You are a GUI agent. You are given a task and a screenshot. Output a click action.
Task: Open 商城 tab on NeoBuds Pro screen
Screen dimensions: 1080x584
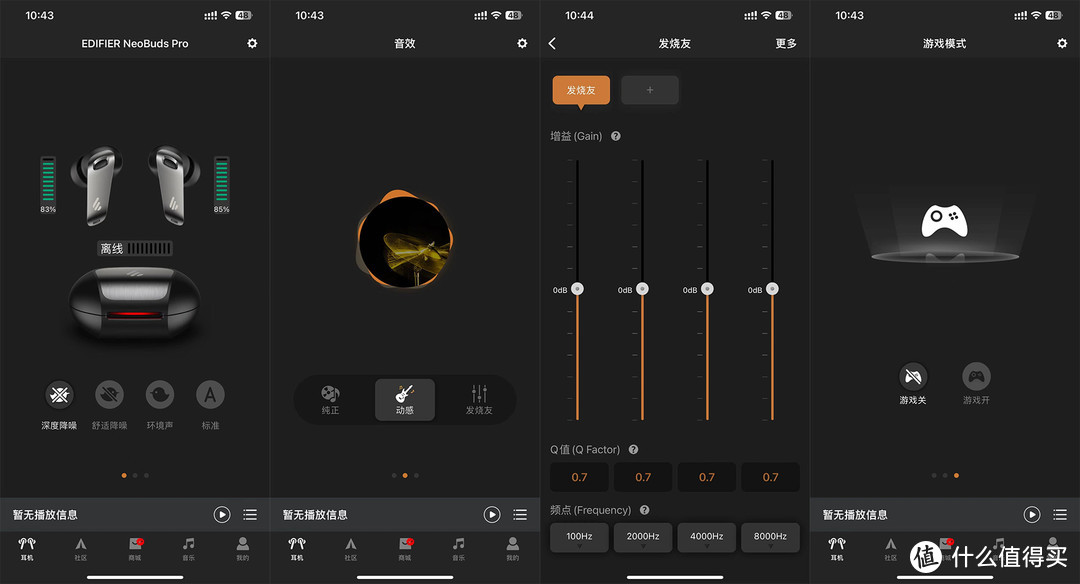point(135,549)
